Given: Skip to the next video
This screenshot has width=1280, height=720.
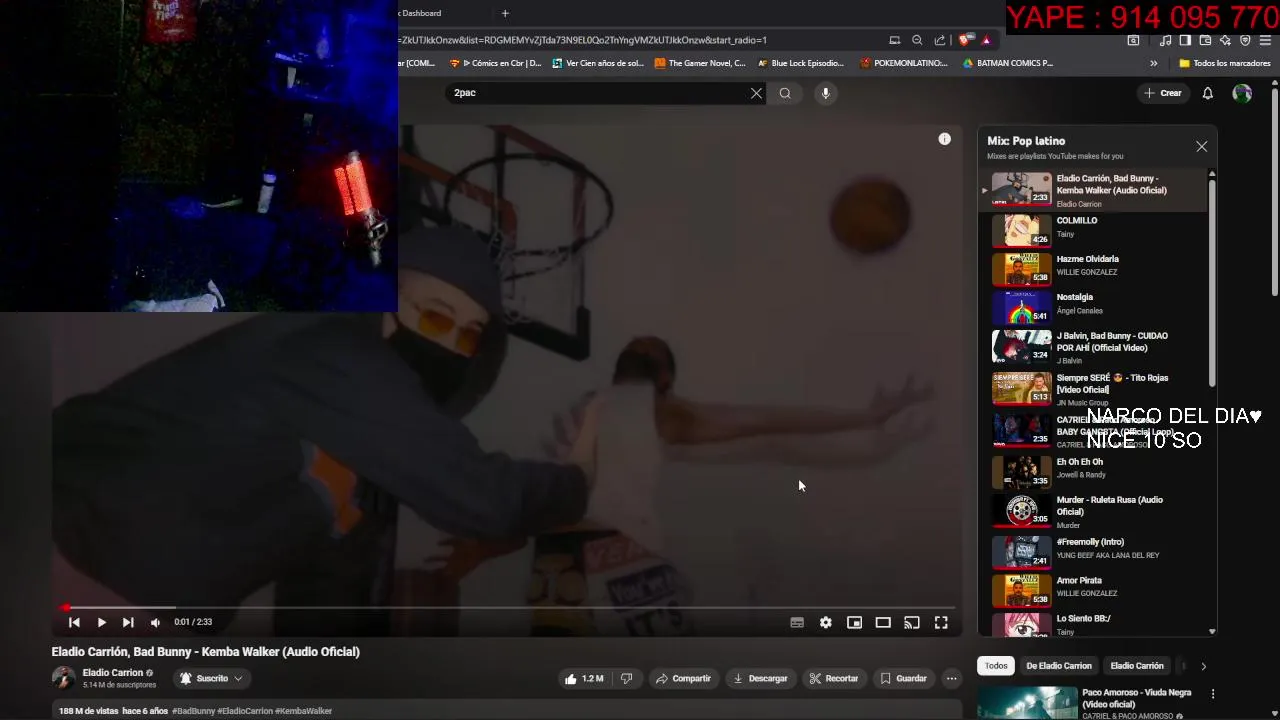Looking at the screenshot, I should (x=128, y=622).
